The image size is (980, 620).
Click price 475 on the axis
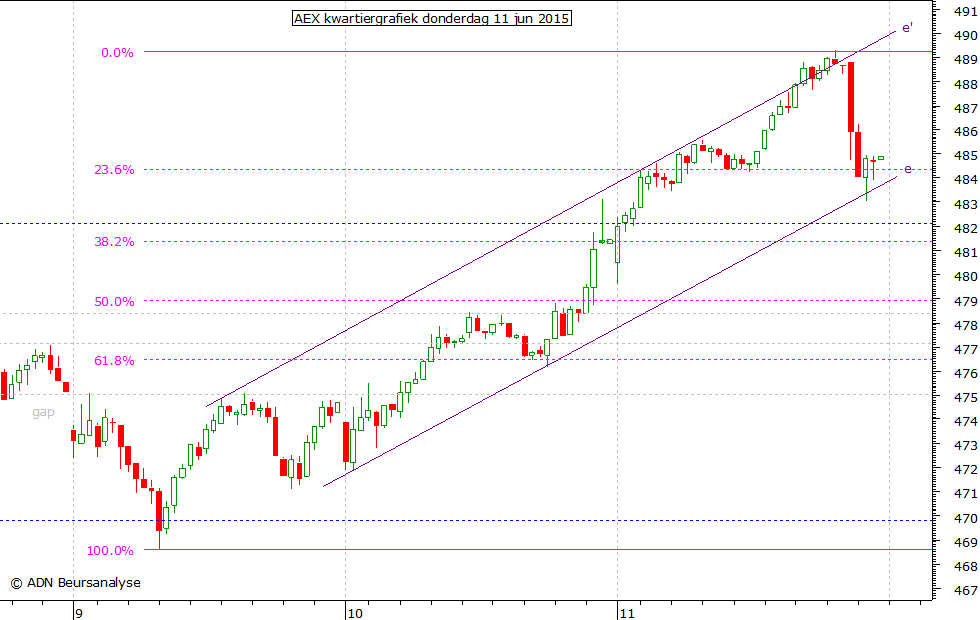(966, 397)
